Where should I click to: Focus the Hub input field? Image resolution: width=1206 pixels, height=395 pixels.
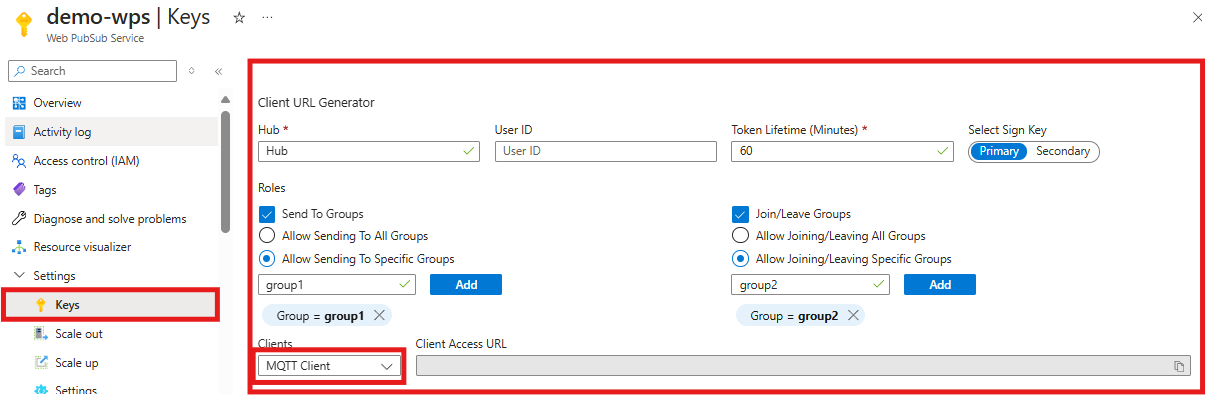pyautogui.click(x=368, y=151)
